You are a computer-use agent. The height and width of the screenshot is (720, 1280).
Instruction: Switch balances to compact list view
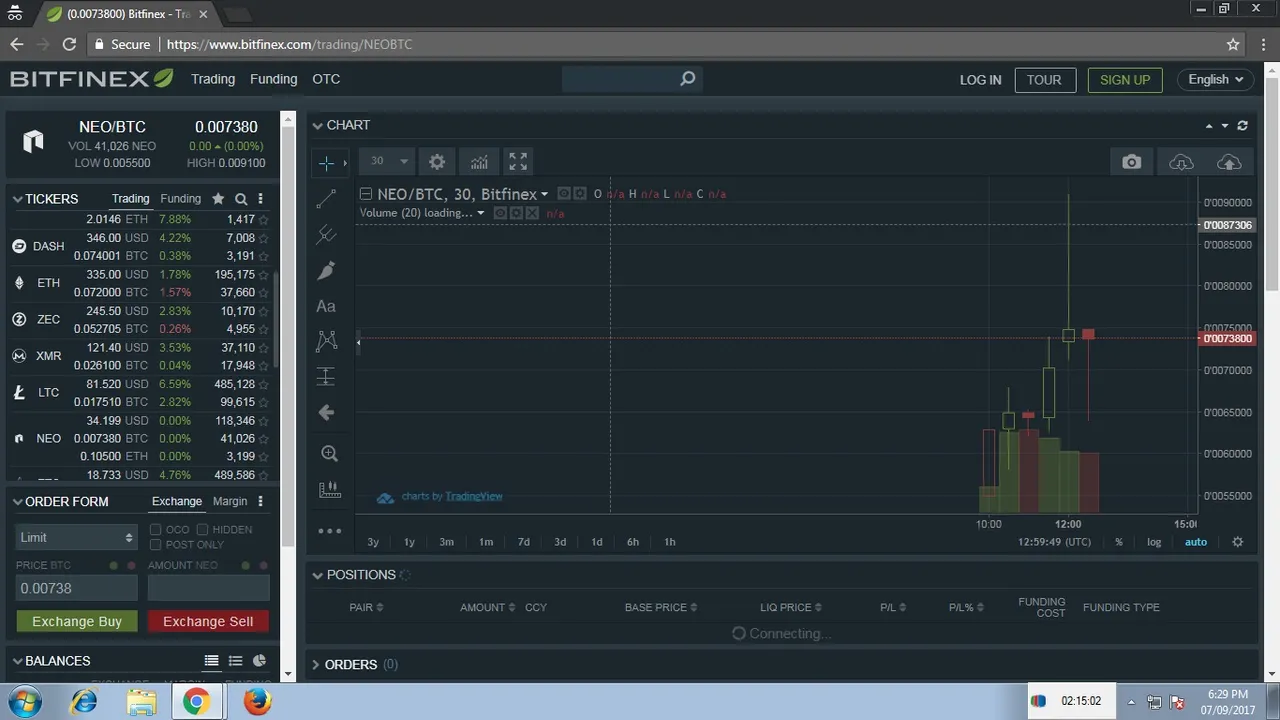pyautogui.click(x=236, y=661)
